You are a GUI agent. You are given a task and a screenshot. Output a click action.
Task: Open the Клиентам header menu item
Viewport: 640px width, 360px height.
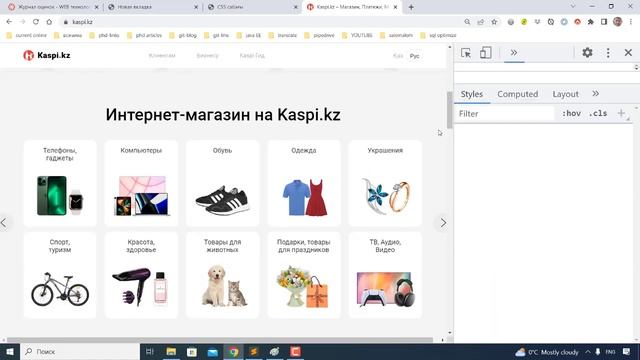pos(162,56)
